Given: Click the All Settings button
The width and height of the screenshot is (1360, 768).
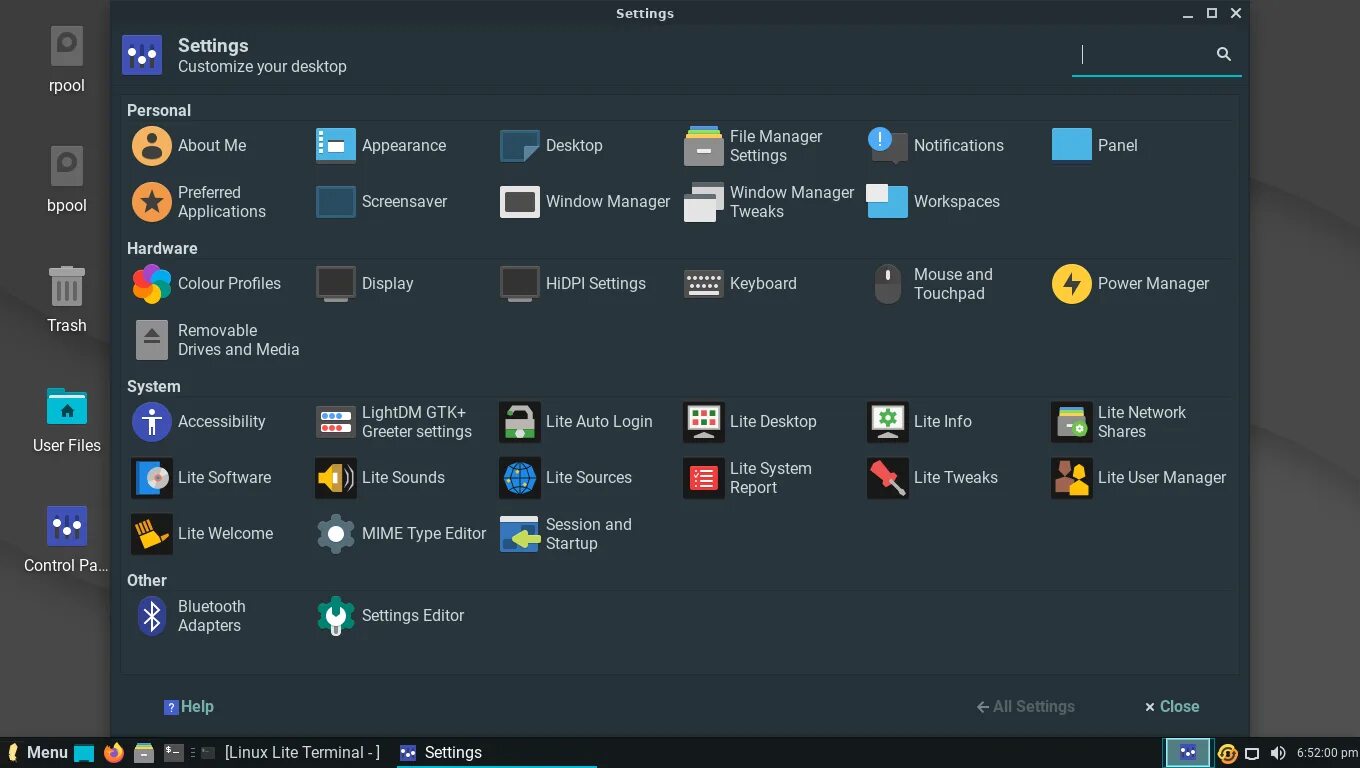Looking at the screenshot, I should [x=1026, y=707].
